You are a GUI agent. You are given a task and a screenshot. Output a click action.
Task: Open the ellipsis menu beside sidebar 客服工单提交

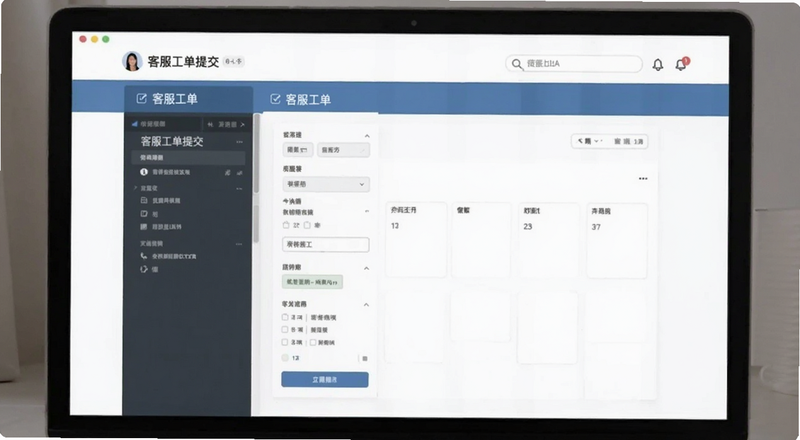(239, 142)
